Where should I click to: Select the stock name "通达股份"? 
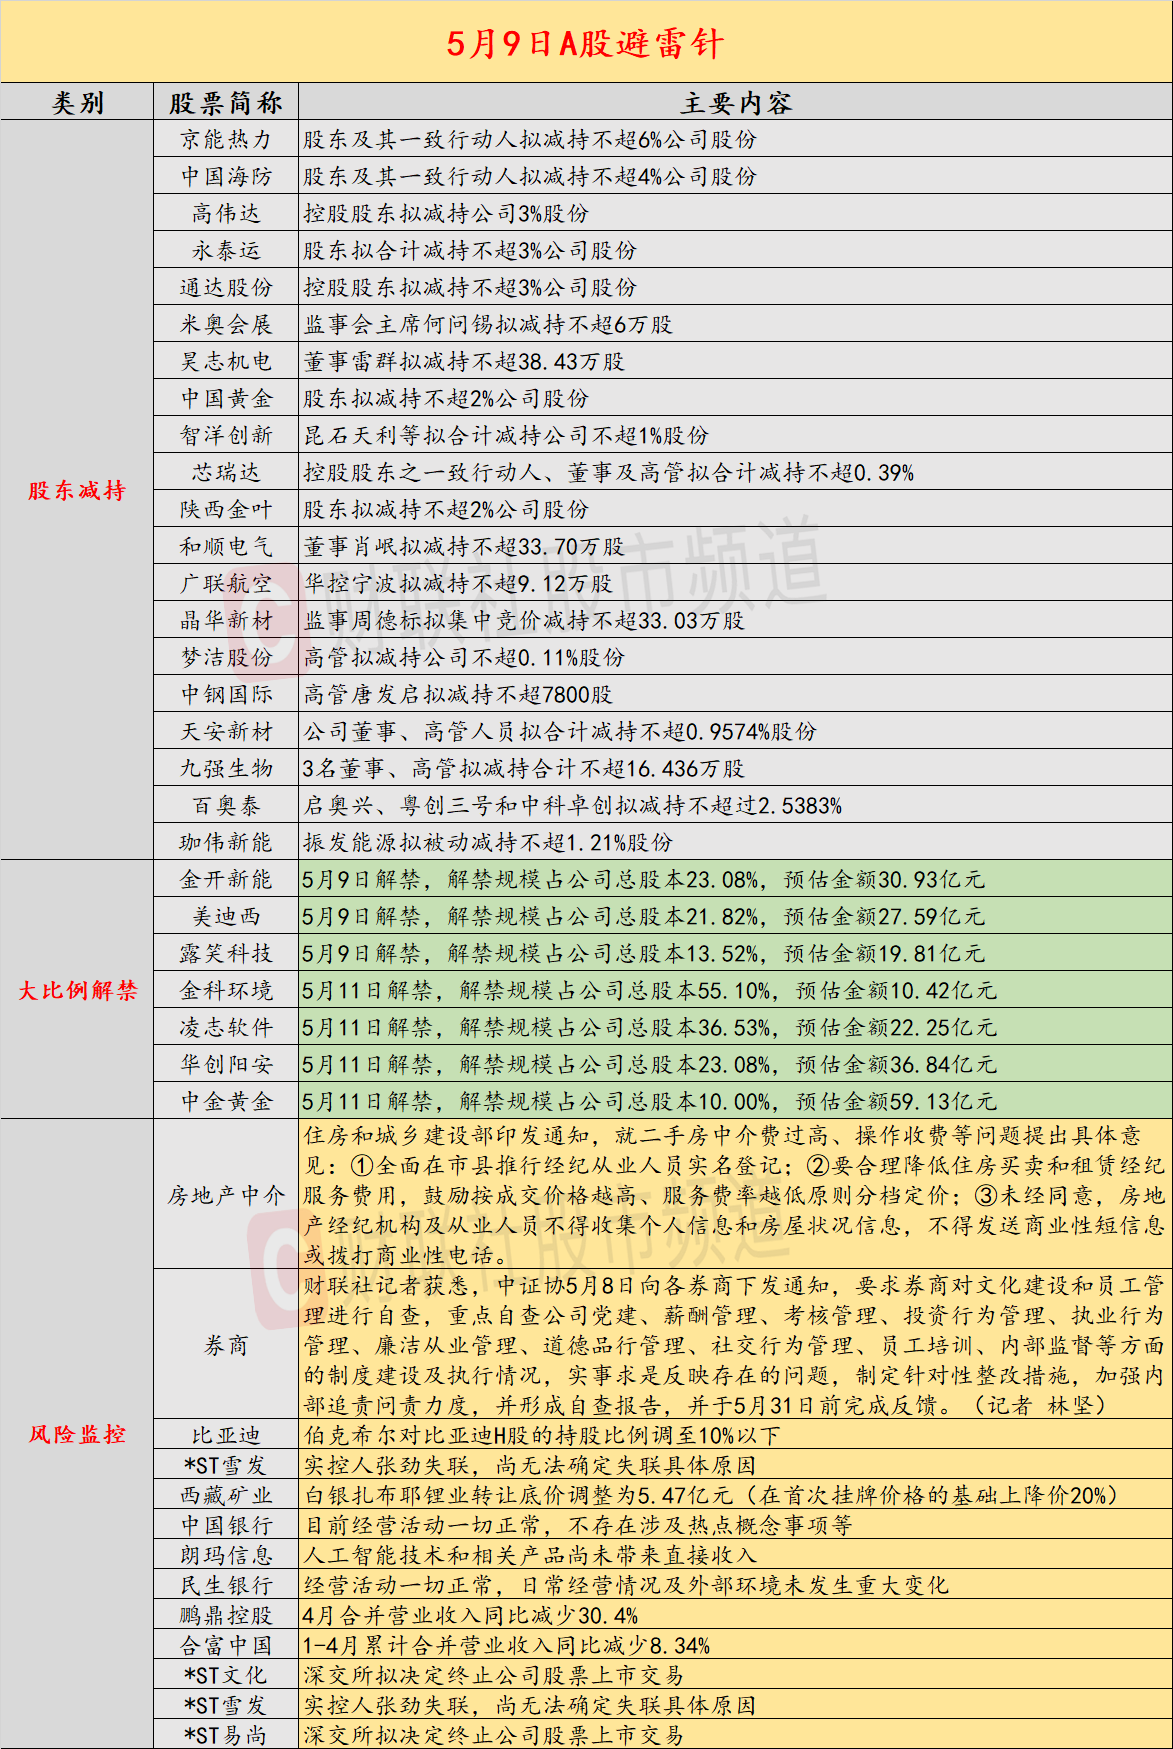[226, 287]
